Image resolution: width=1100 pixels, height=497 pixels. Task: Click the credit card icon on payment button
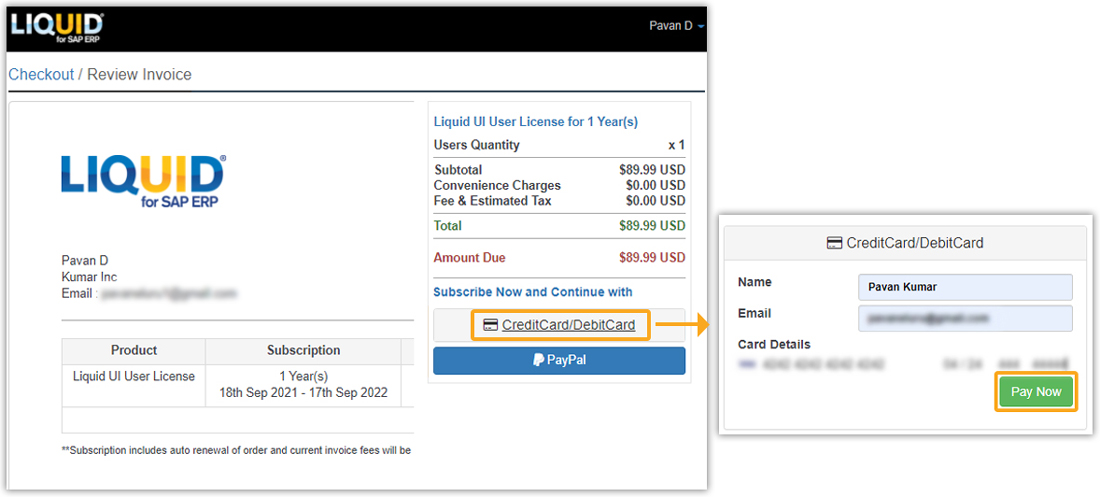pyautogui.click(x=491, y=325)
